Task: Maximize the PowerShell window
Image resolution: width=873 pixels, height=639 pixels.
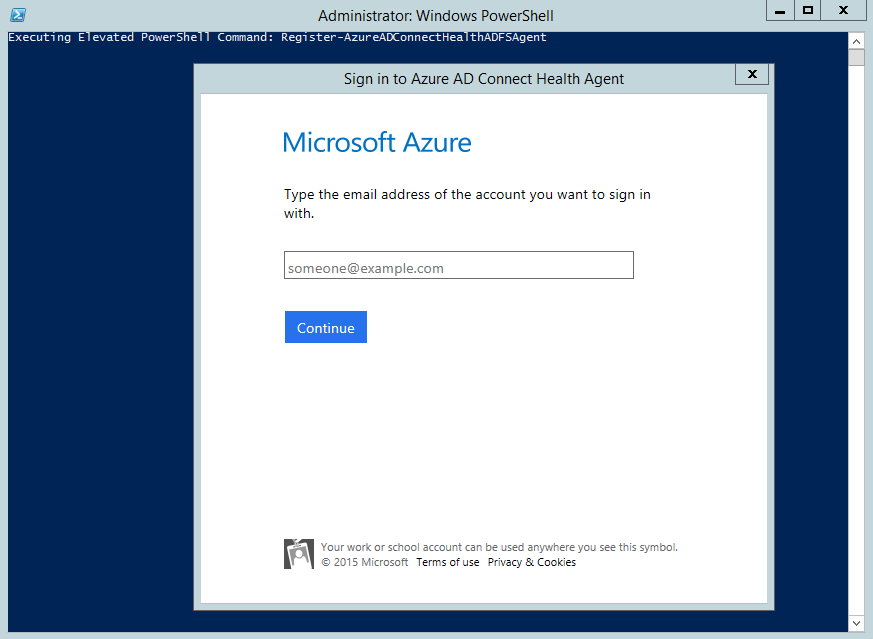Action: point(807,11)
